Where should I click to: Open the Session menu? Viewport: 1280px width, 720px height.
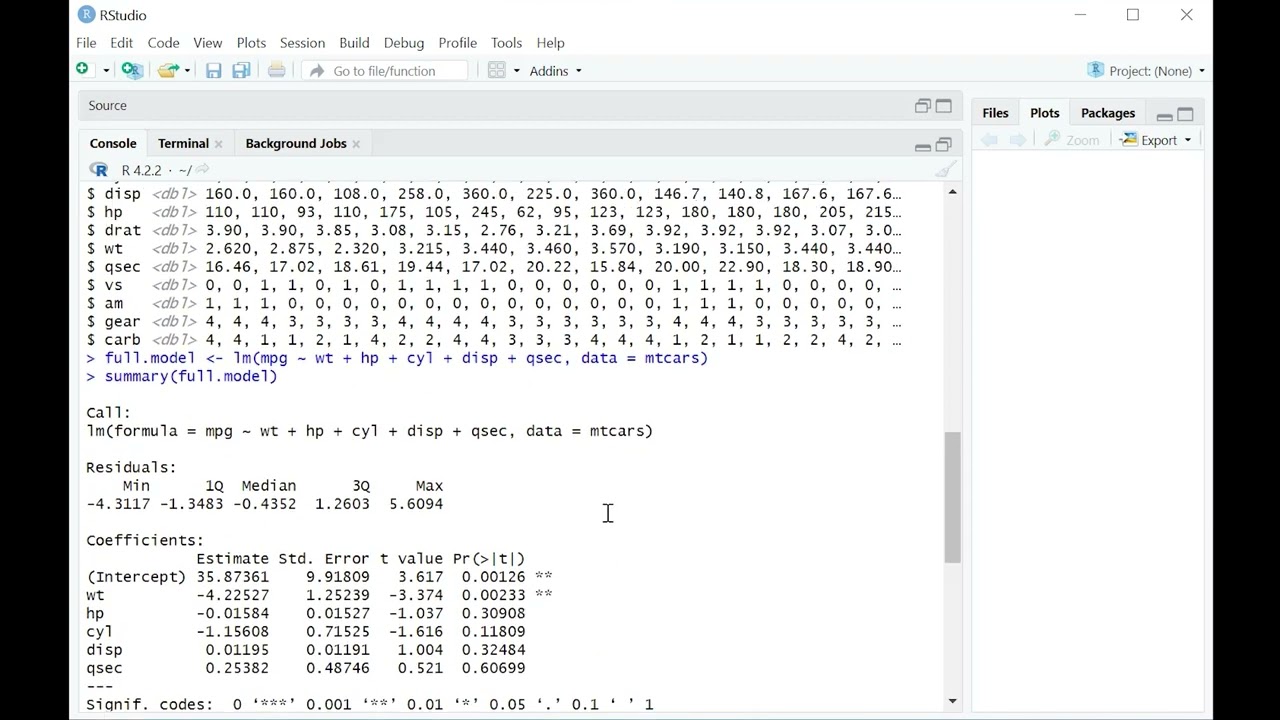(x=302, y=43)
